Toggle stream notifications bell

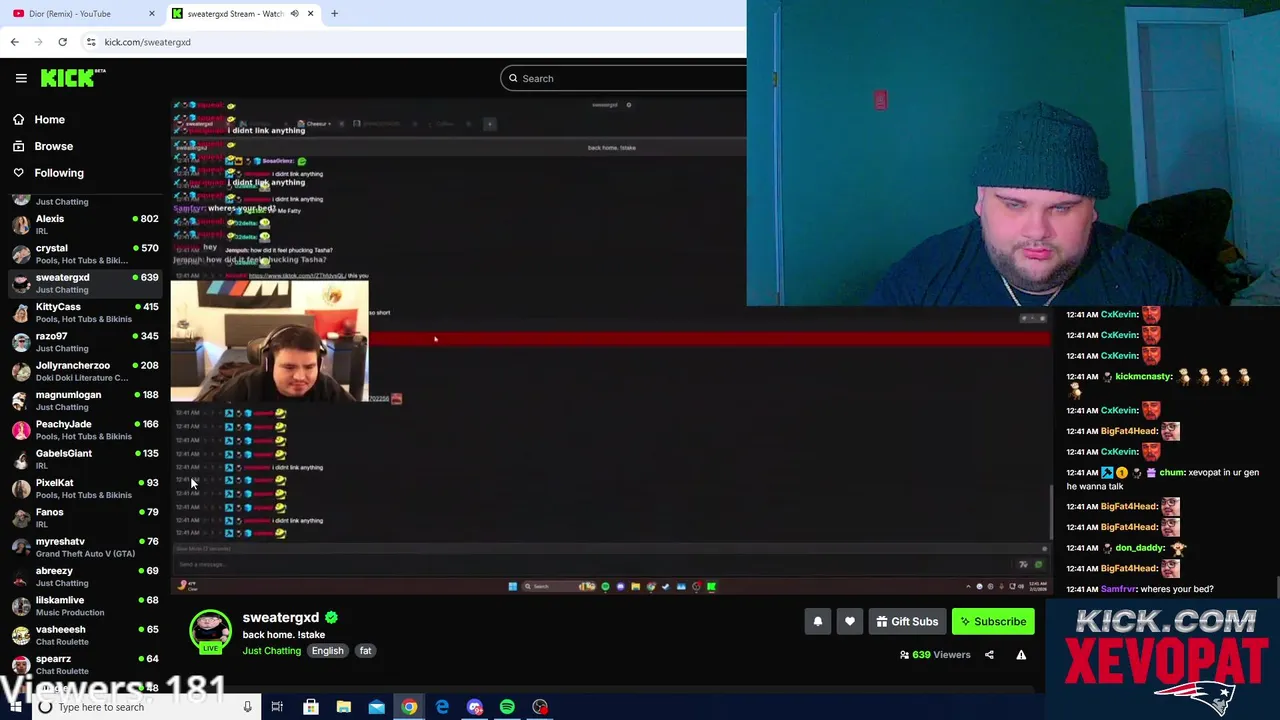817,621
